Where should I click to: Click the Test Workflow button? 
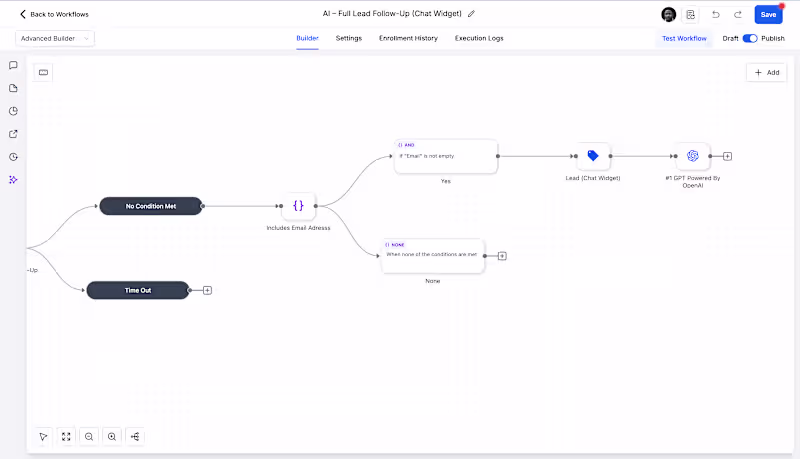[684, 38]
